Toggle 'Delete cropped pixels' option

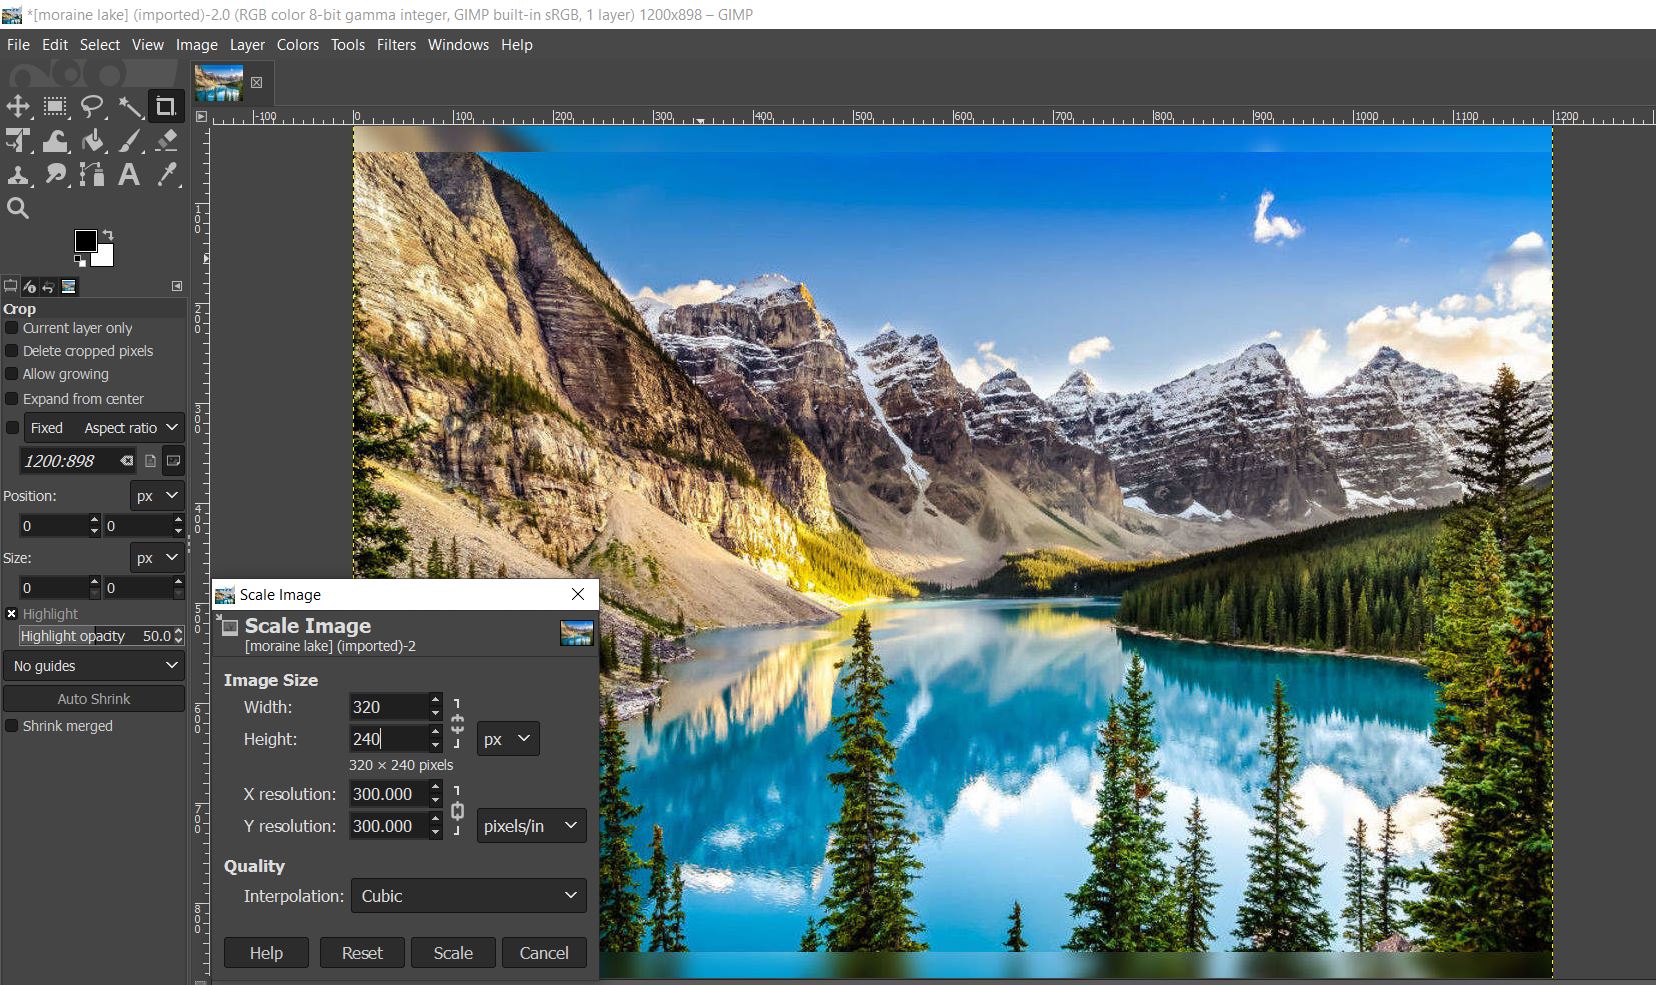pyautogui.click(x=12, y=351)
